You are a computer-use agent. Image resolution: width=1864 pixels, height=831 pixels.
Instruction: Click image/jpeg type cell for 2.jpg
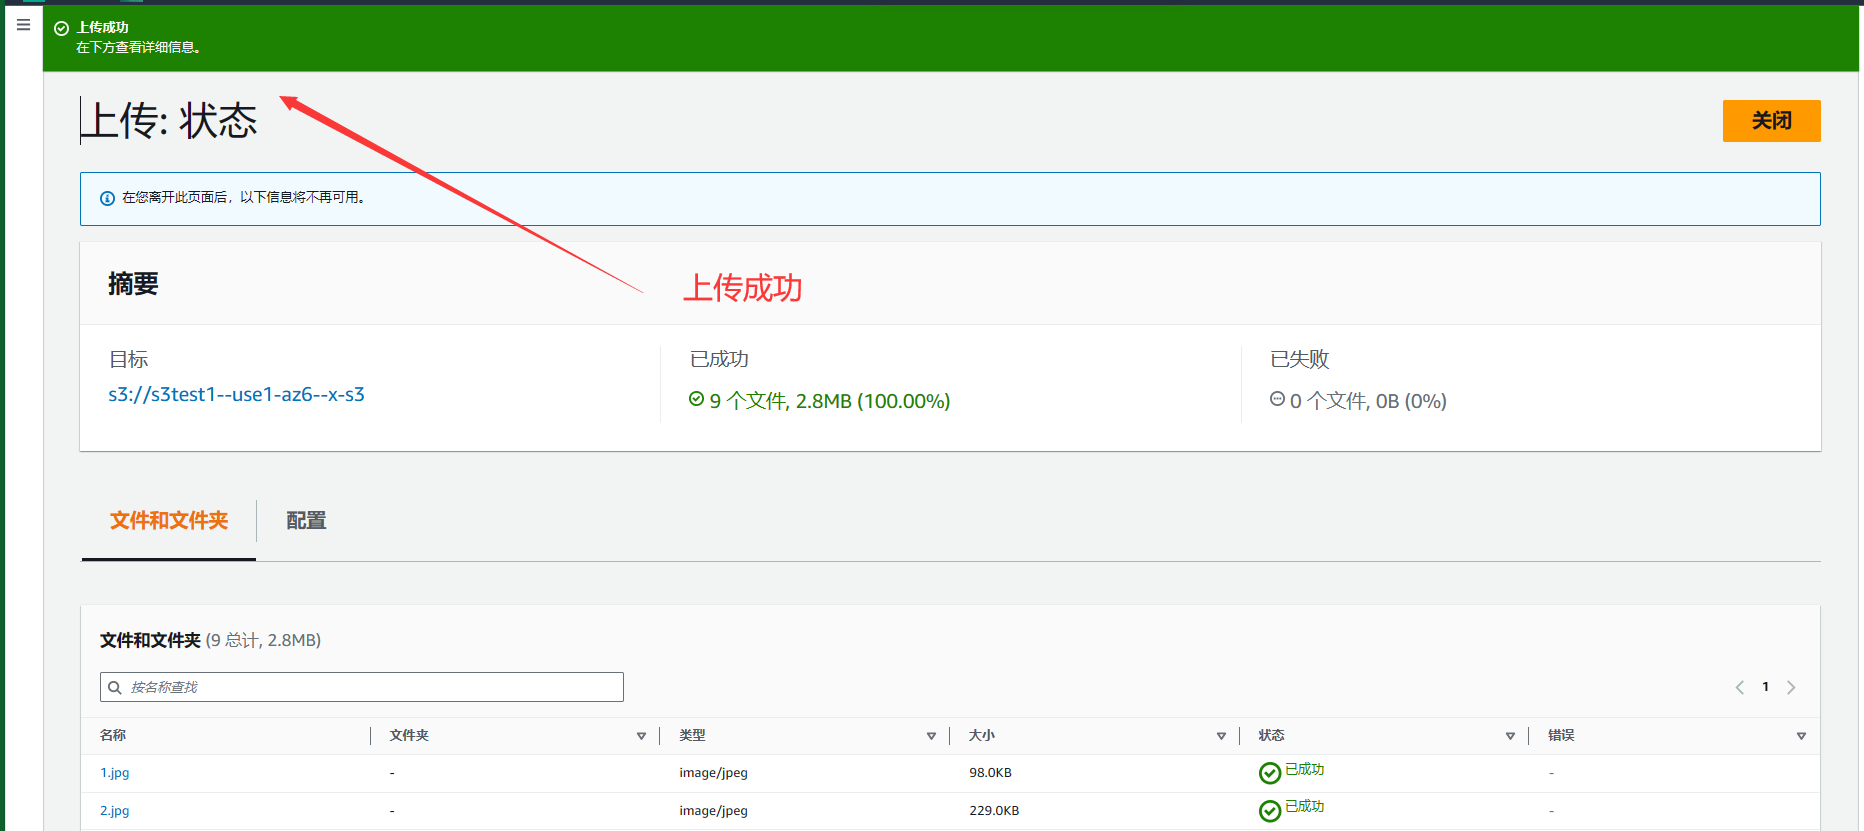tap(713, 811)
